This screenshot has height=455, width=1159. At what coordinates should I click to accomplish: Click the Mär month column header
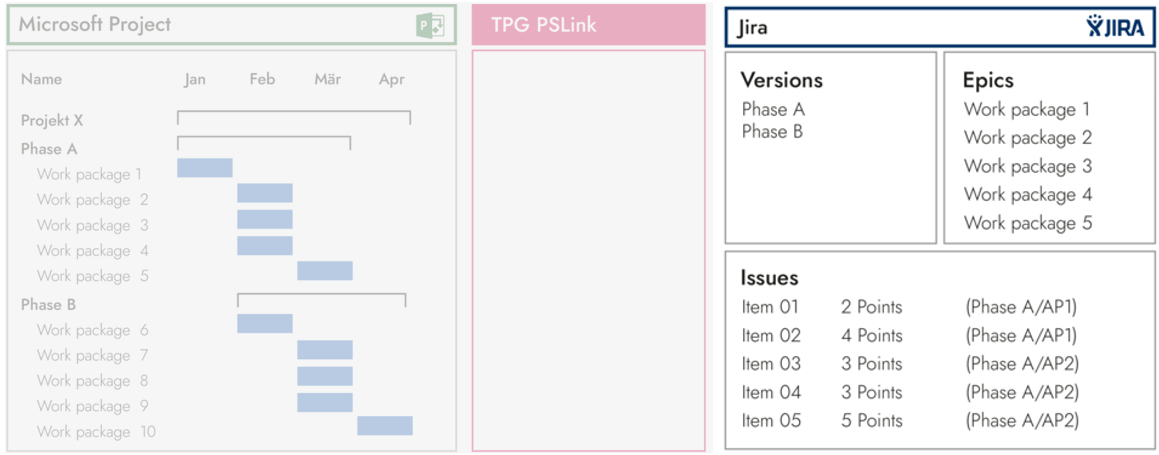click(x=327, y=79)
